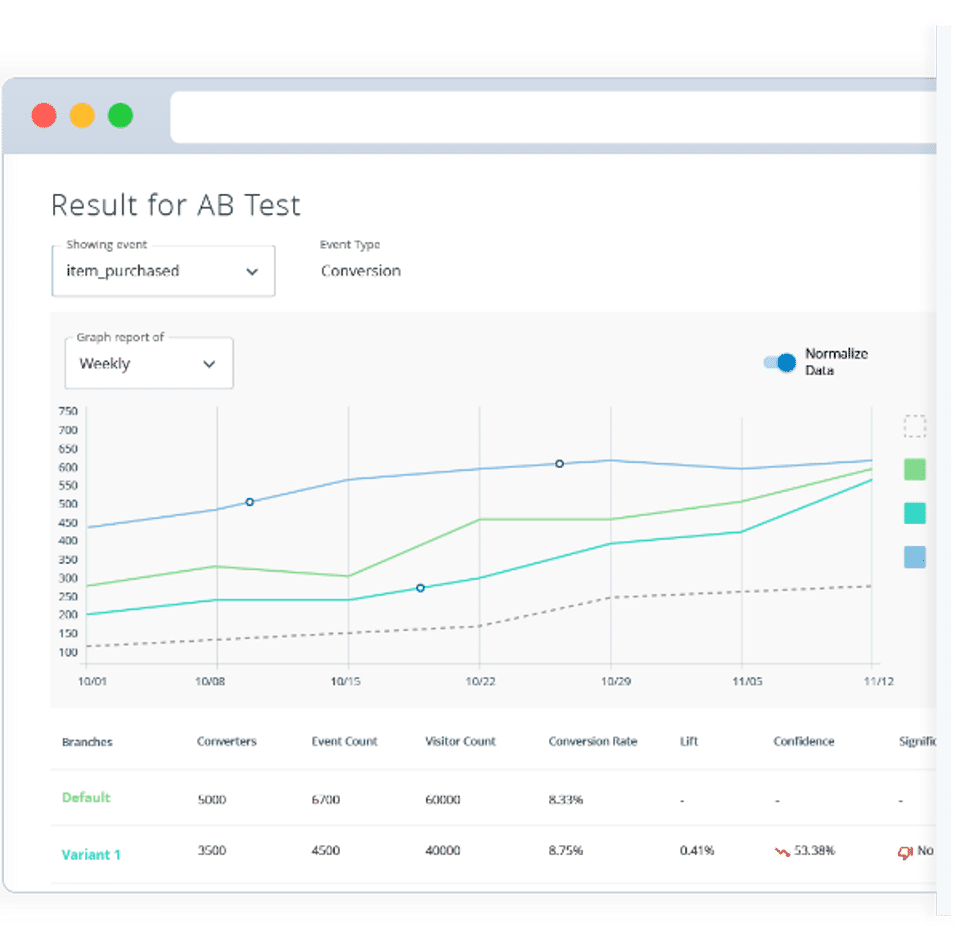Viewport: 960px width, 941px height.
Task: Click the blue line data point near 10/29
Action: click(560, 463)
